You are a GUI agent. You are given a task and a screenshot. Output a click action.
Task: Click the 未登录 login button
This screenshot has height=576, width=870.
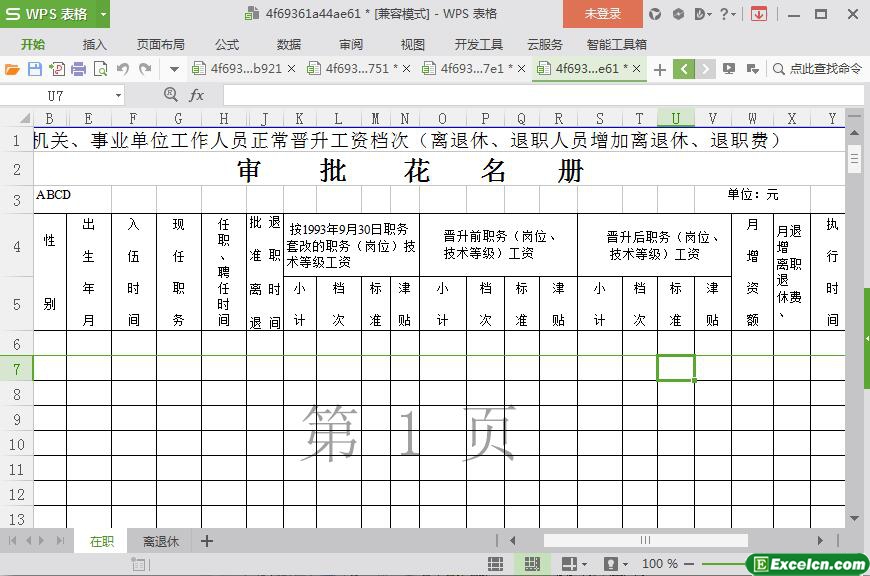(602, 14)
